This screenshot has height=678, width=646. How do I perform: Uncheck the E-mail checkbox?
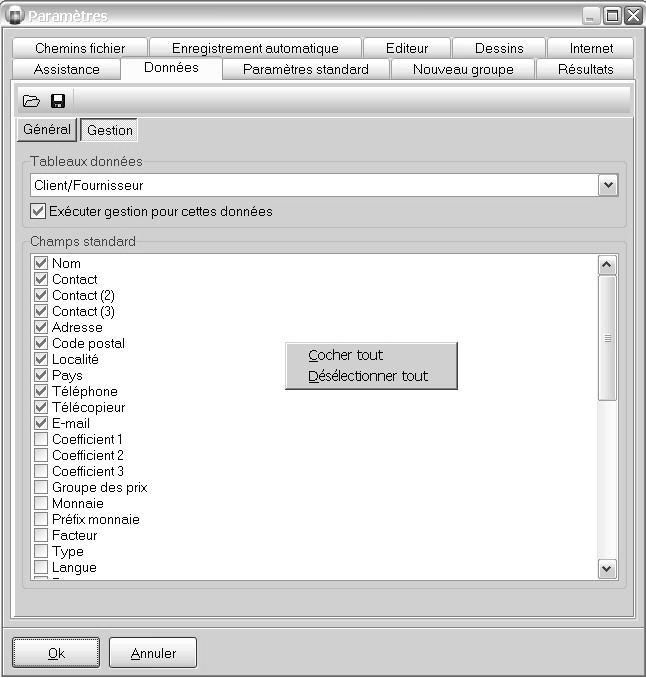tap(41, 423)
